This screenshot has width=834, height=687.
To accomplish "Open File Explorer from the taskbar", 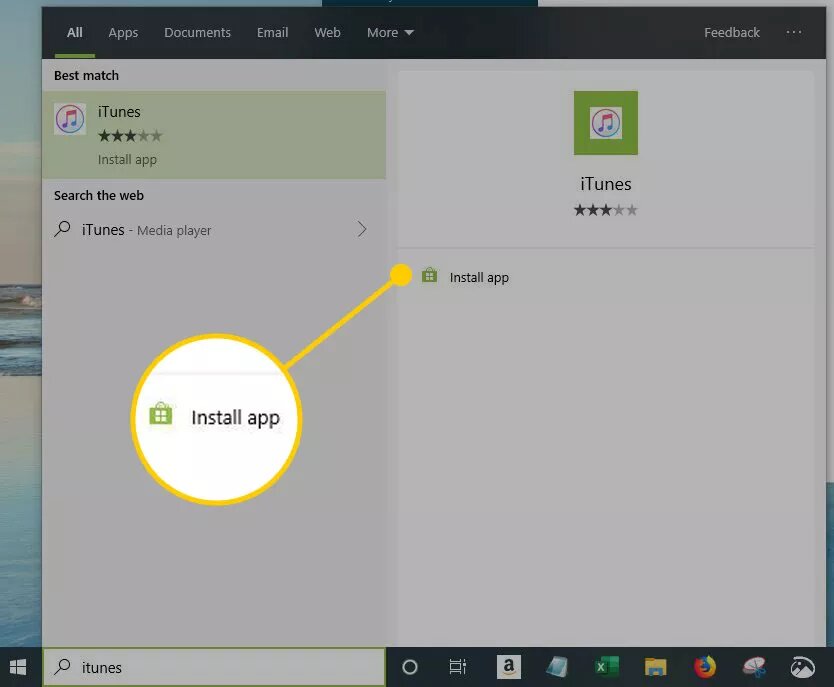I will pyautogui.click(x=655, y=666).
